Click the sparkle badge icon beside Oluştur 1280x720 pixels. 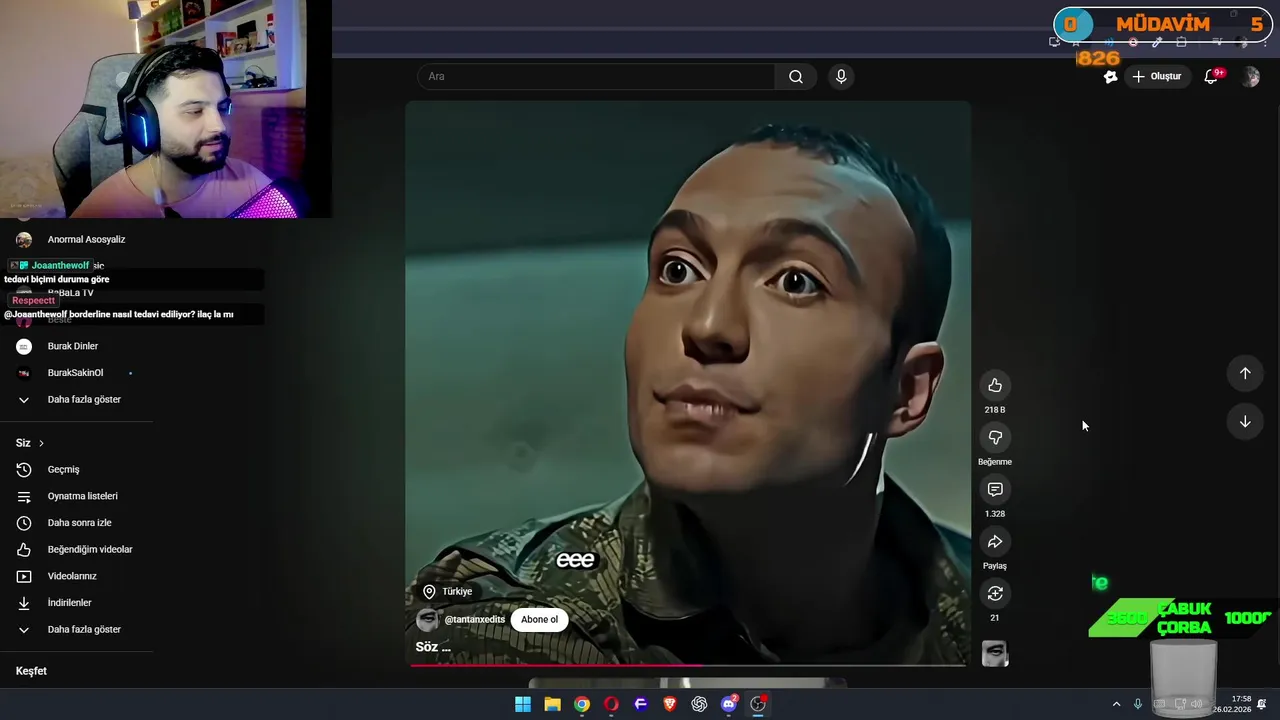[1110, 76]
